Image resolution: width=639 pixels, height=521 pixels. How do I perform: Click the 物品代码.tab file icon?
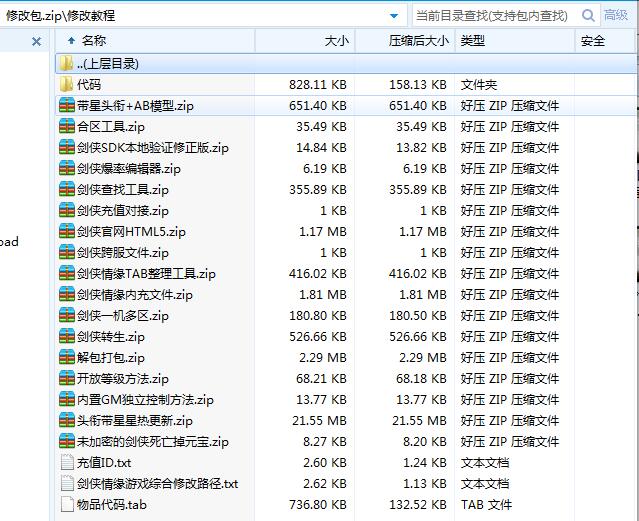pyautogui.click(x=67, y=505)
